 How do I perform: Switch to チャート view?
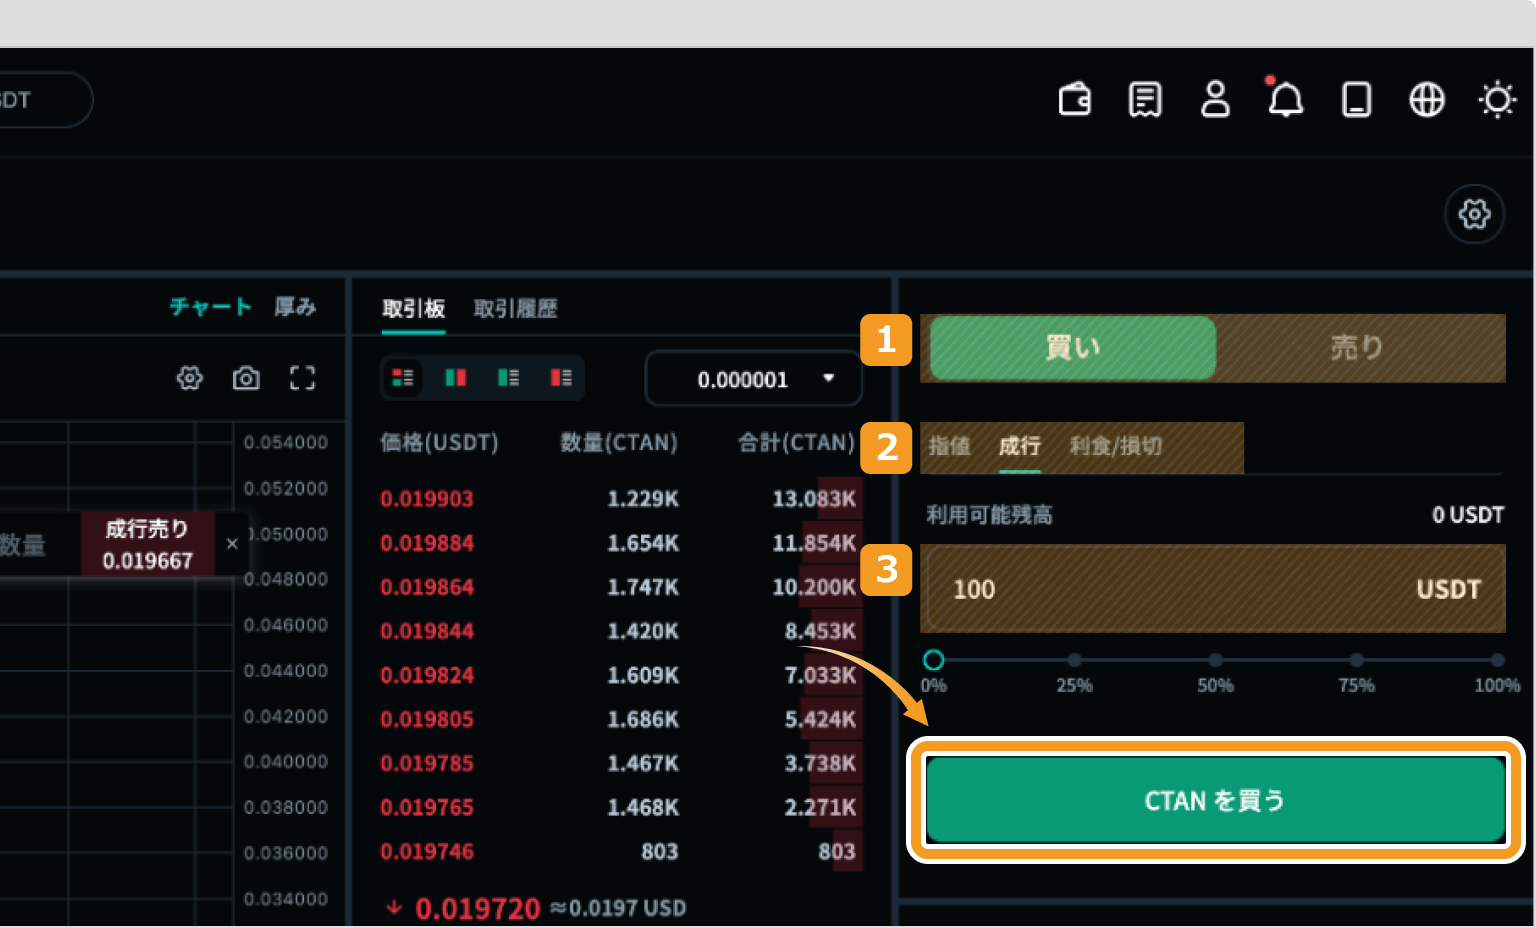click(210, 307)
